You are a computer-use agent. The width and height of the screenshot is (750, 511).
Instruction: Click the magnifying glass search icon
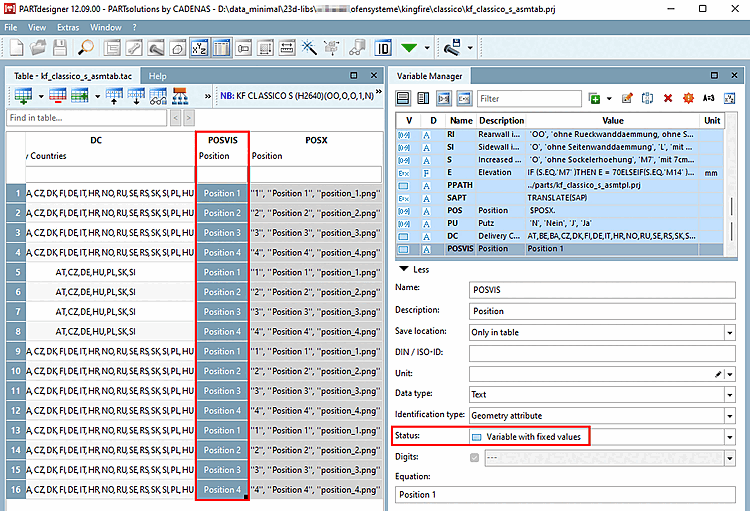click(x=86, y=47)
